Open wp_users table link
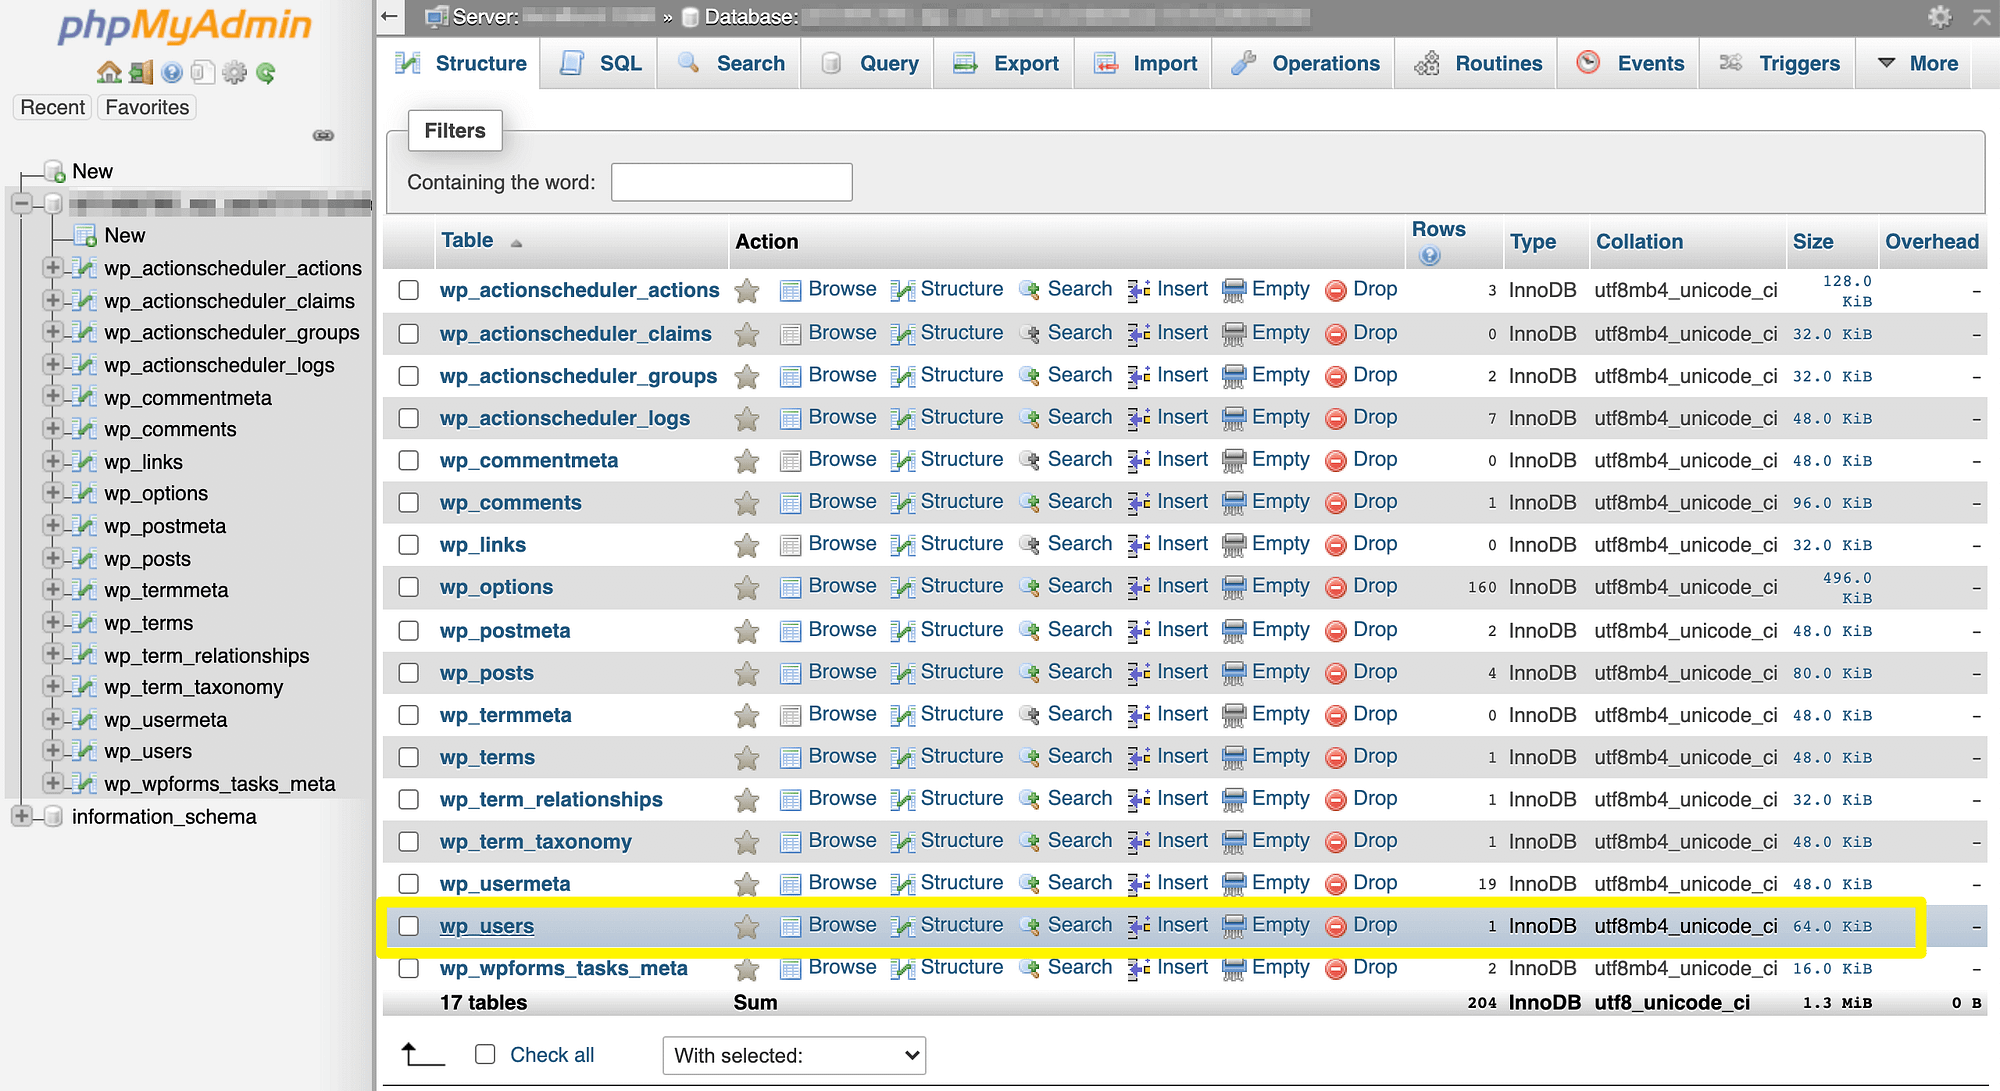This screenshot has height=1091, width=2000. point(486,926)
